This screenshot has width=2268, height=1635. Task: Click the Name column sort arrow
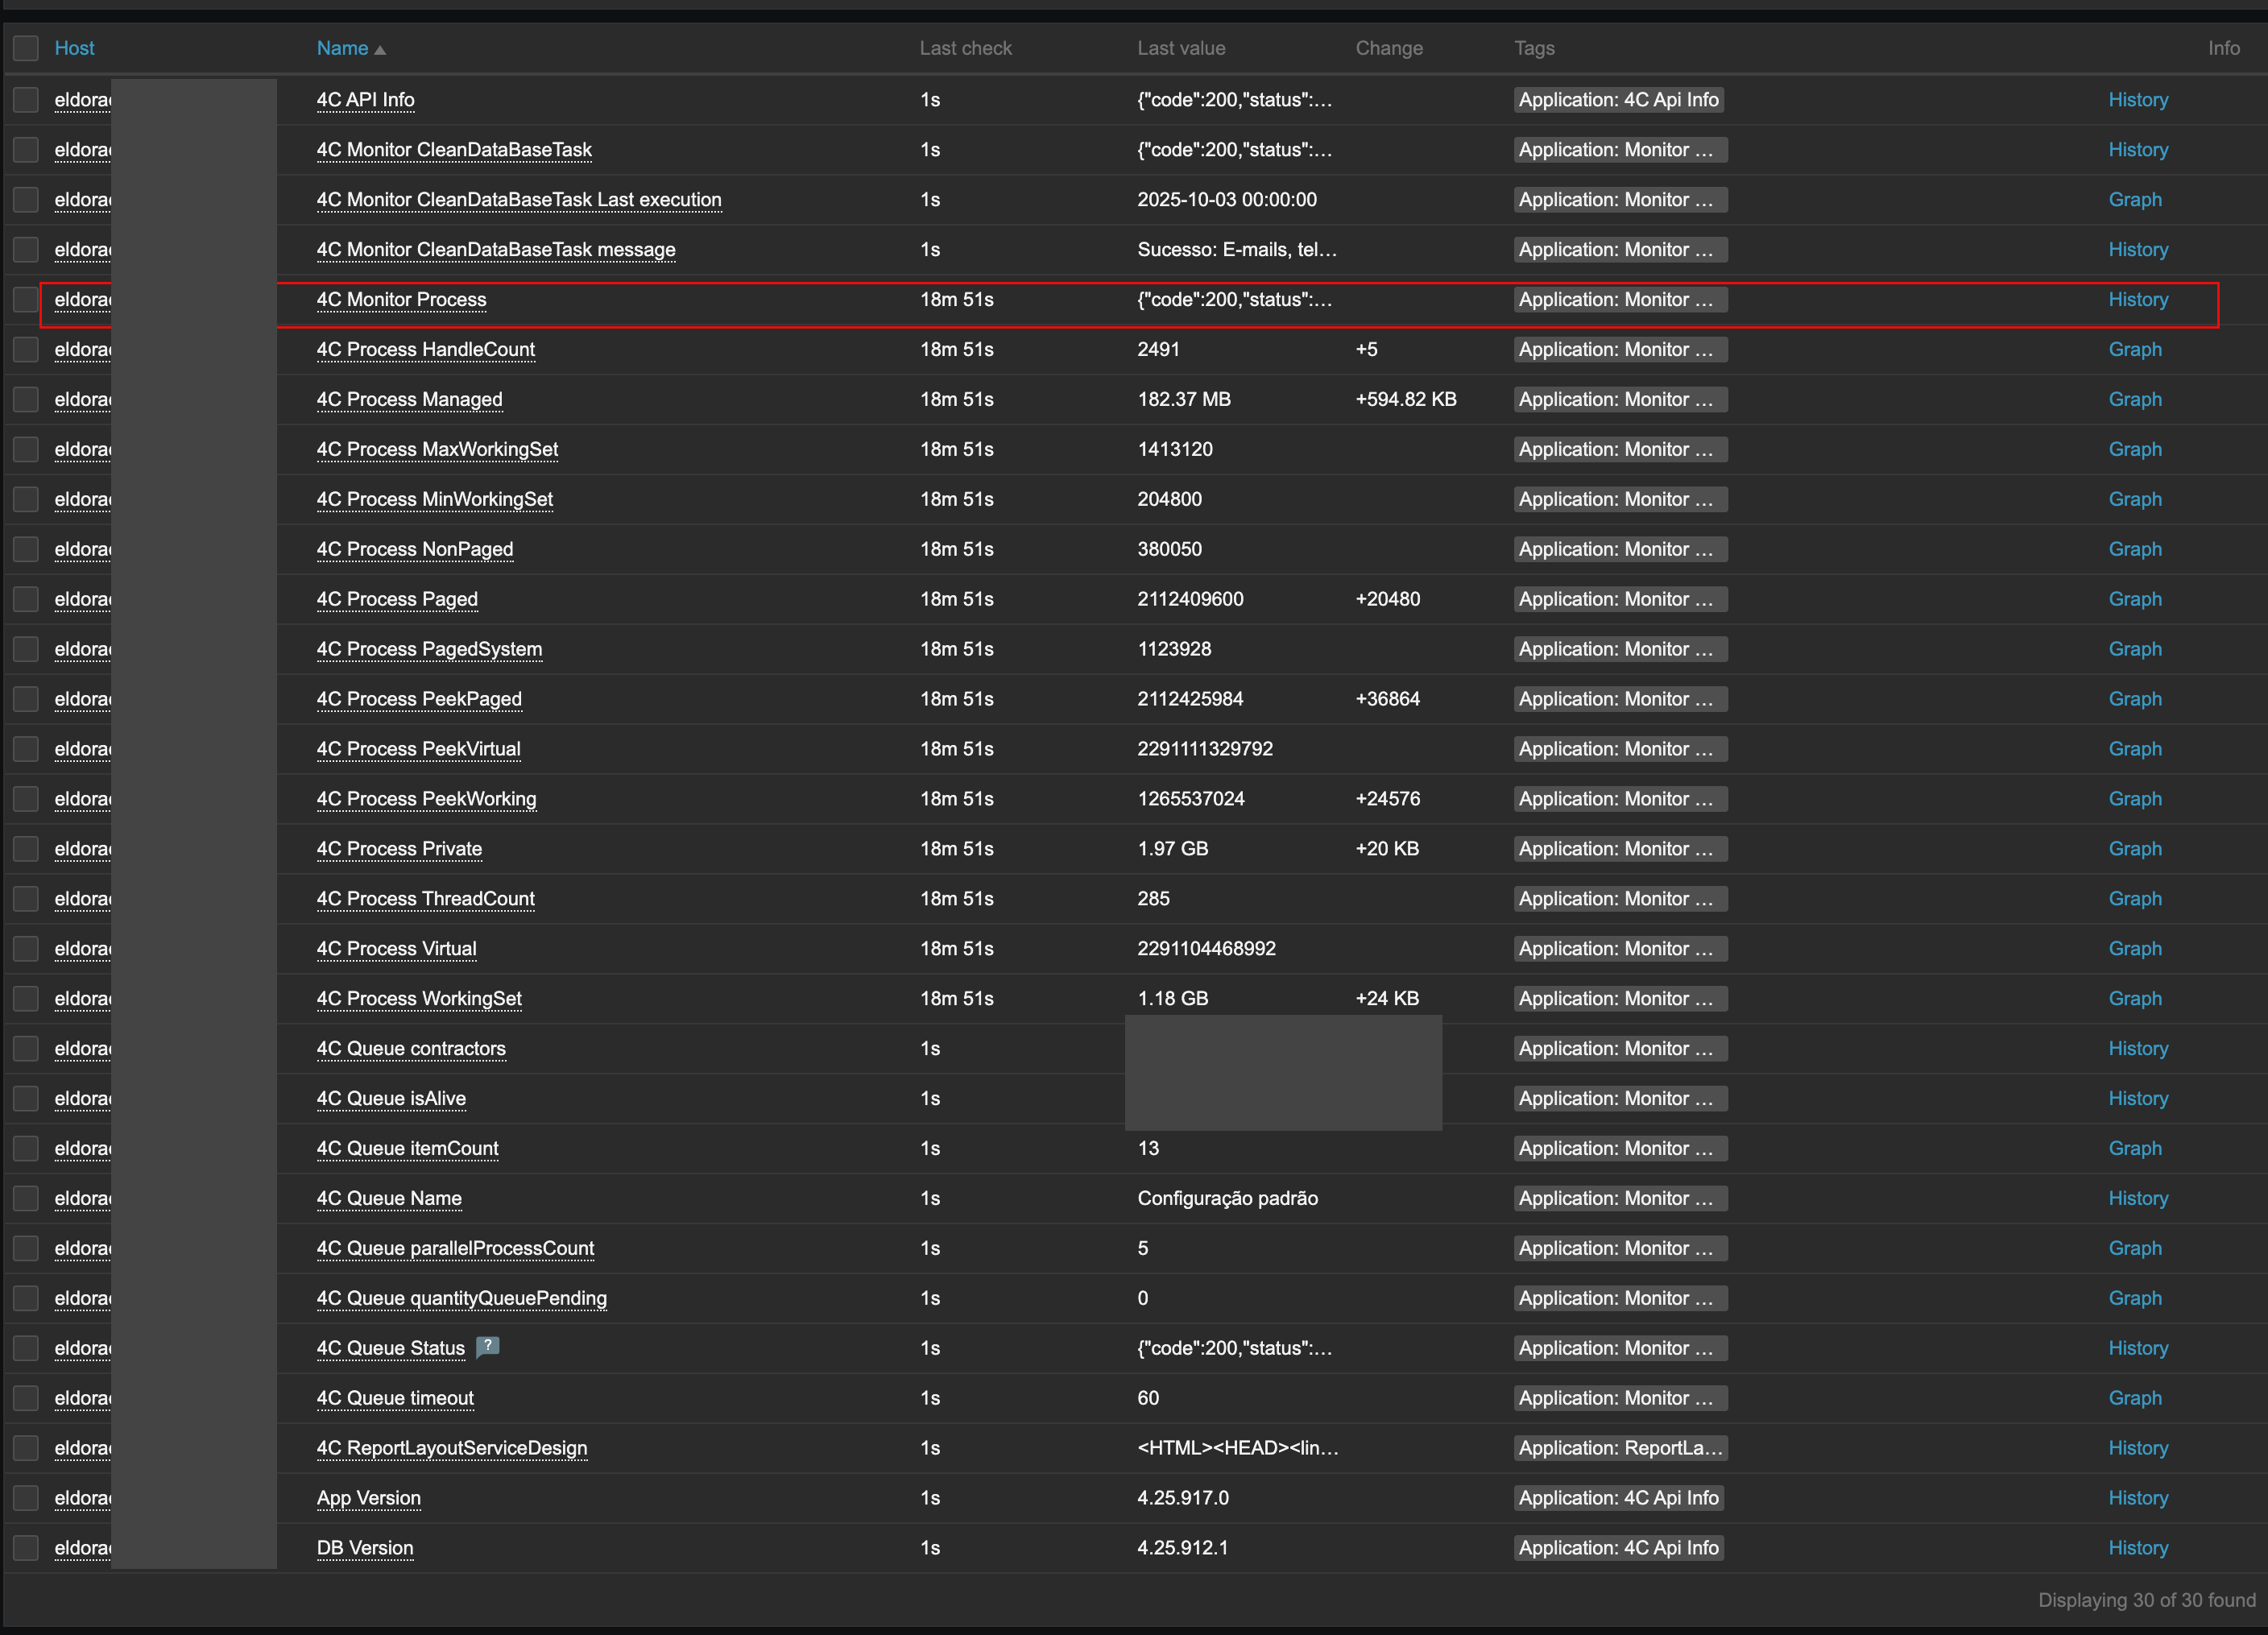(x=380, y=49)
